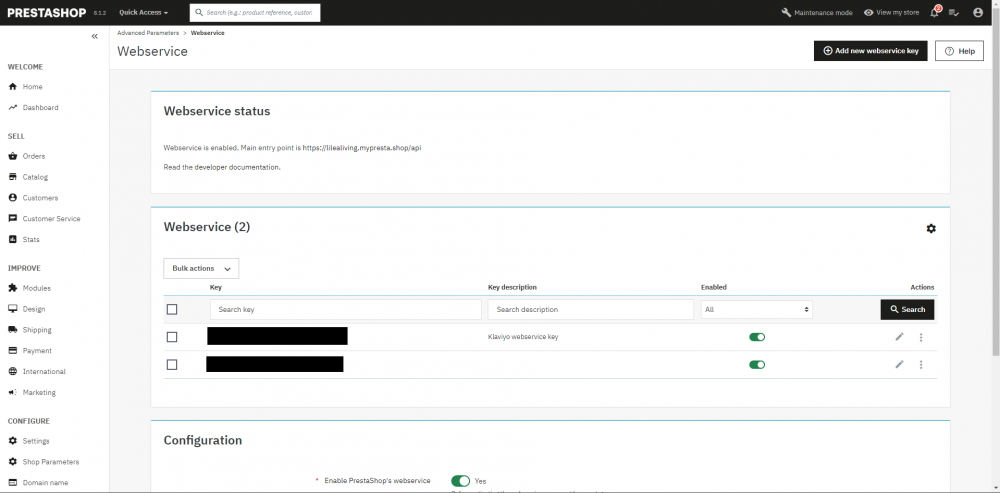Click the Orders basket icon
Screen dimensions: 1000x493
coord(12,156)
